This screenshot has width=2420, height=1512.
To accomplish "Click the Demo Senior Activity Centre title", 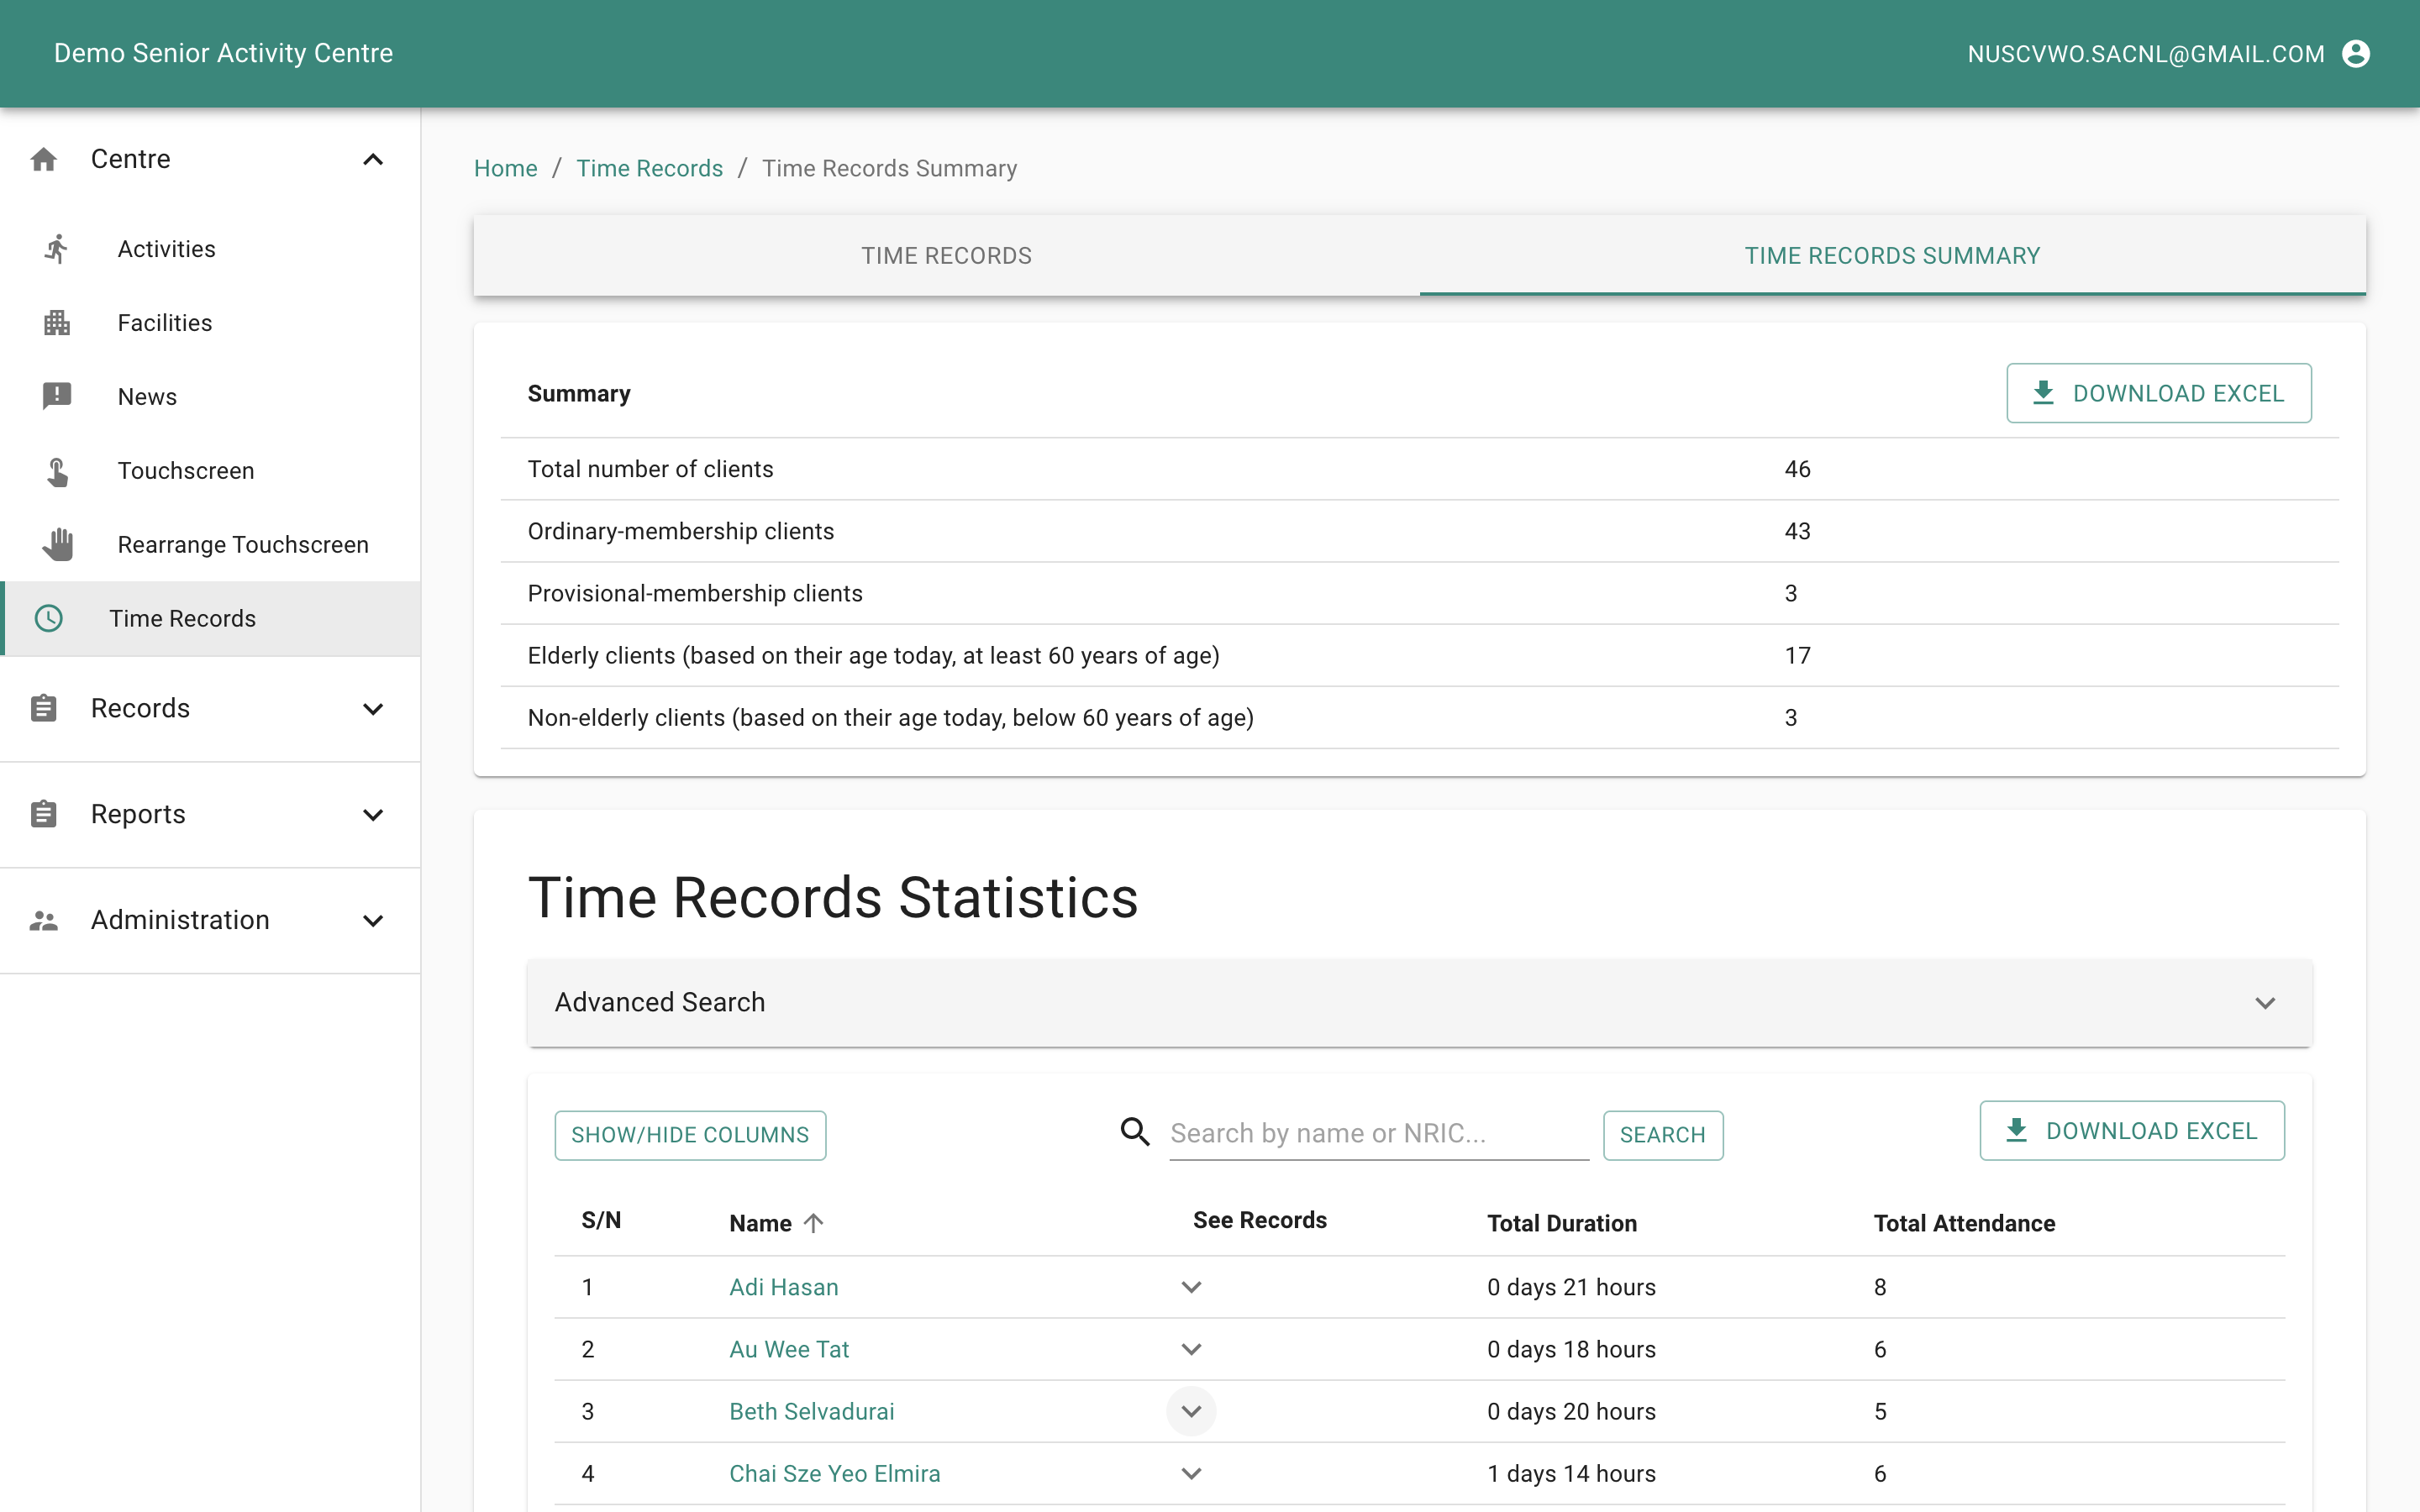I will point(223,53).
